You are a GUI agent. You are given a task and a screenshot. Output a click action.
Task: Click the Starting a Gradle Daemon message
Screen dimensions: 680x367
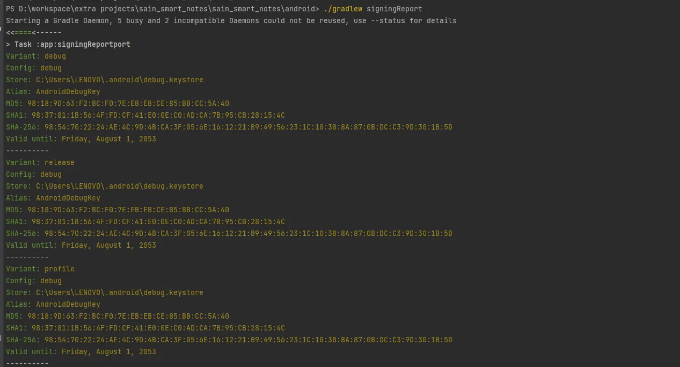pos(231,20)
